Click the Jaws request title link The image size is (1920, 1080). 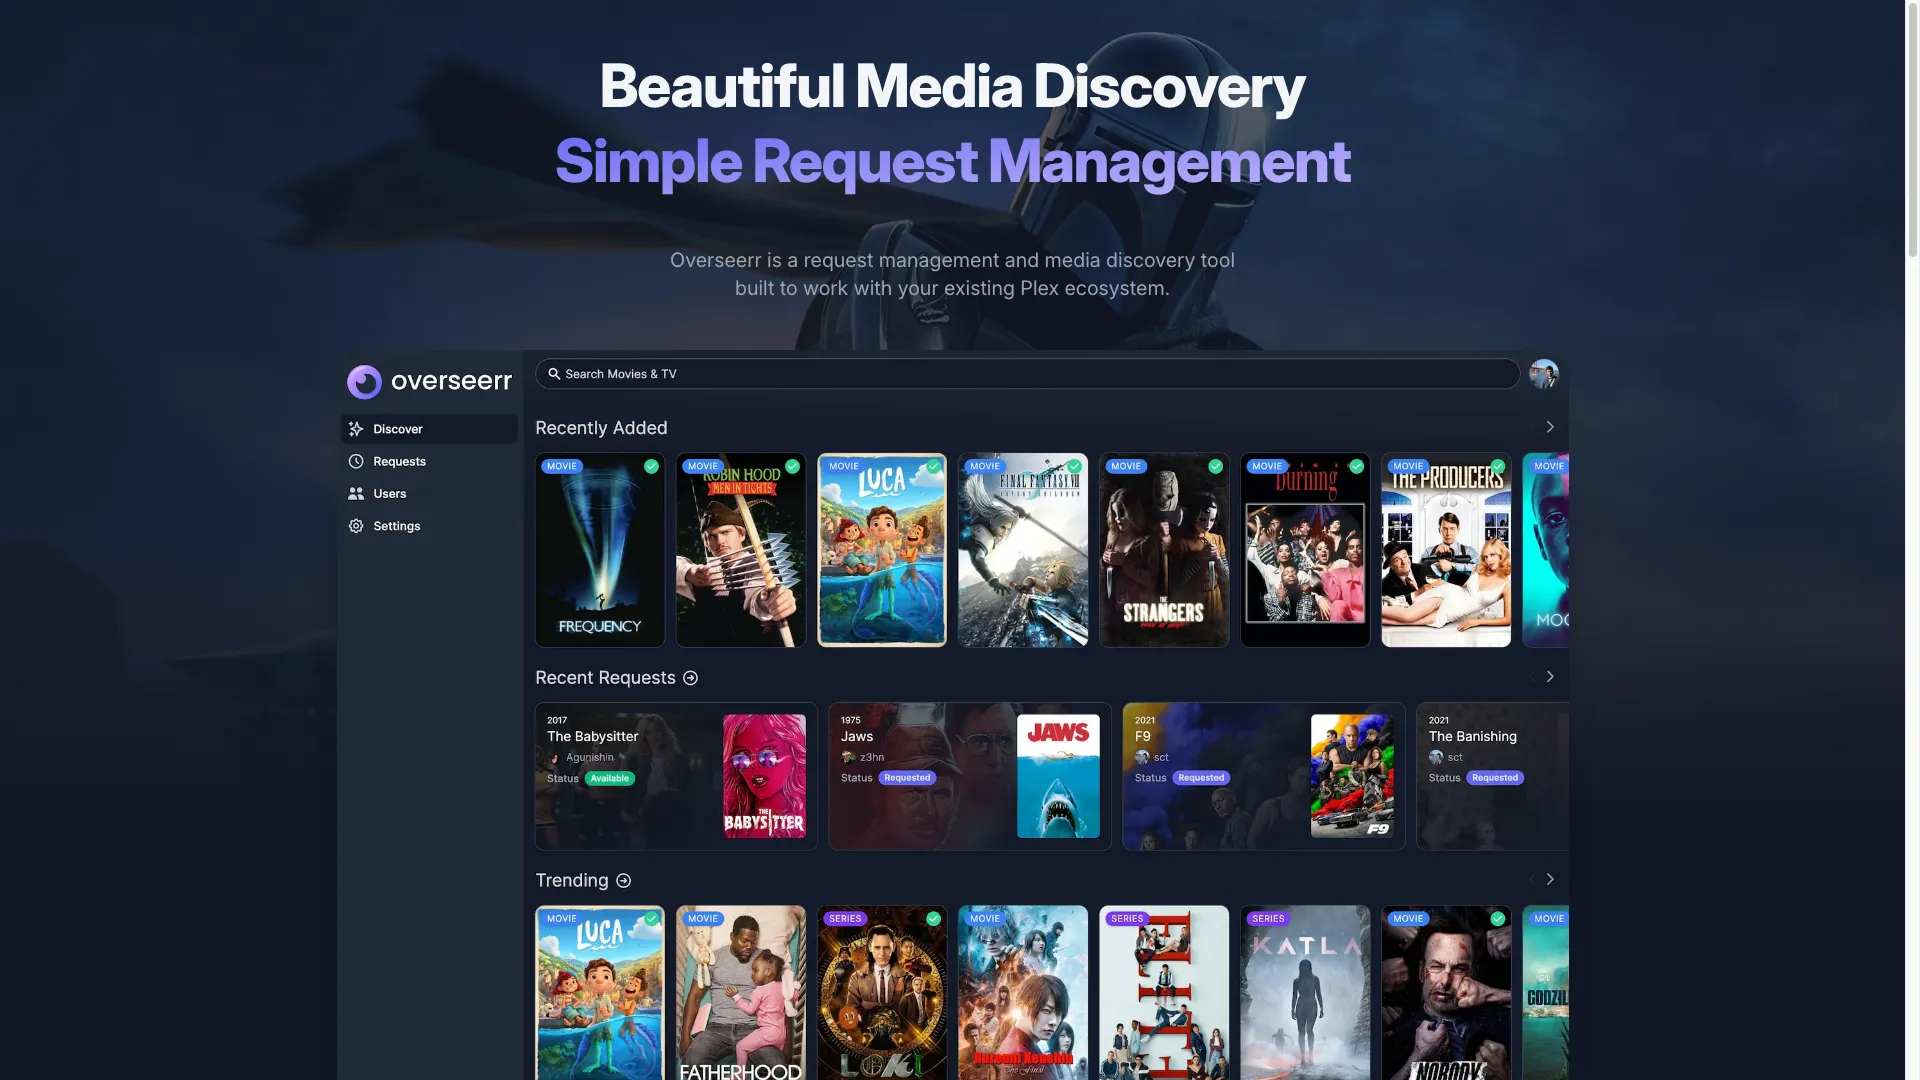(x=857, y=736)
